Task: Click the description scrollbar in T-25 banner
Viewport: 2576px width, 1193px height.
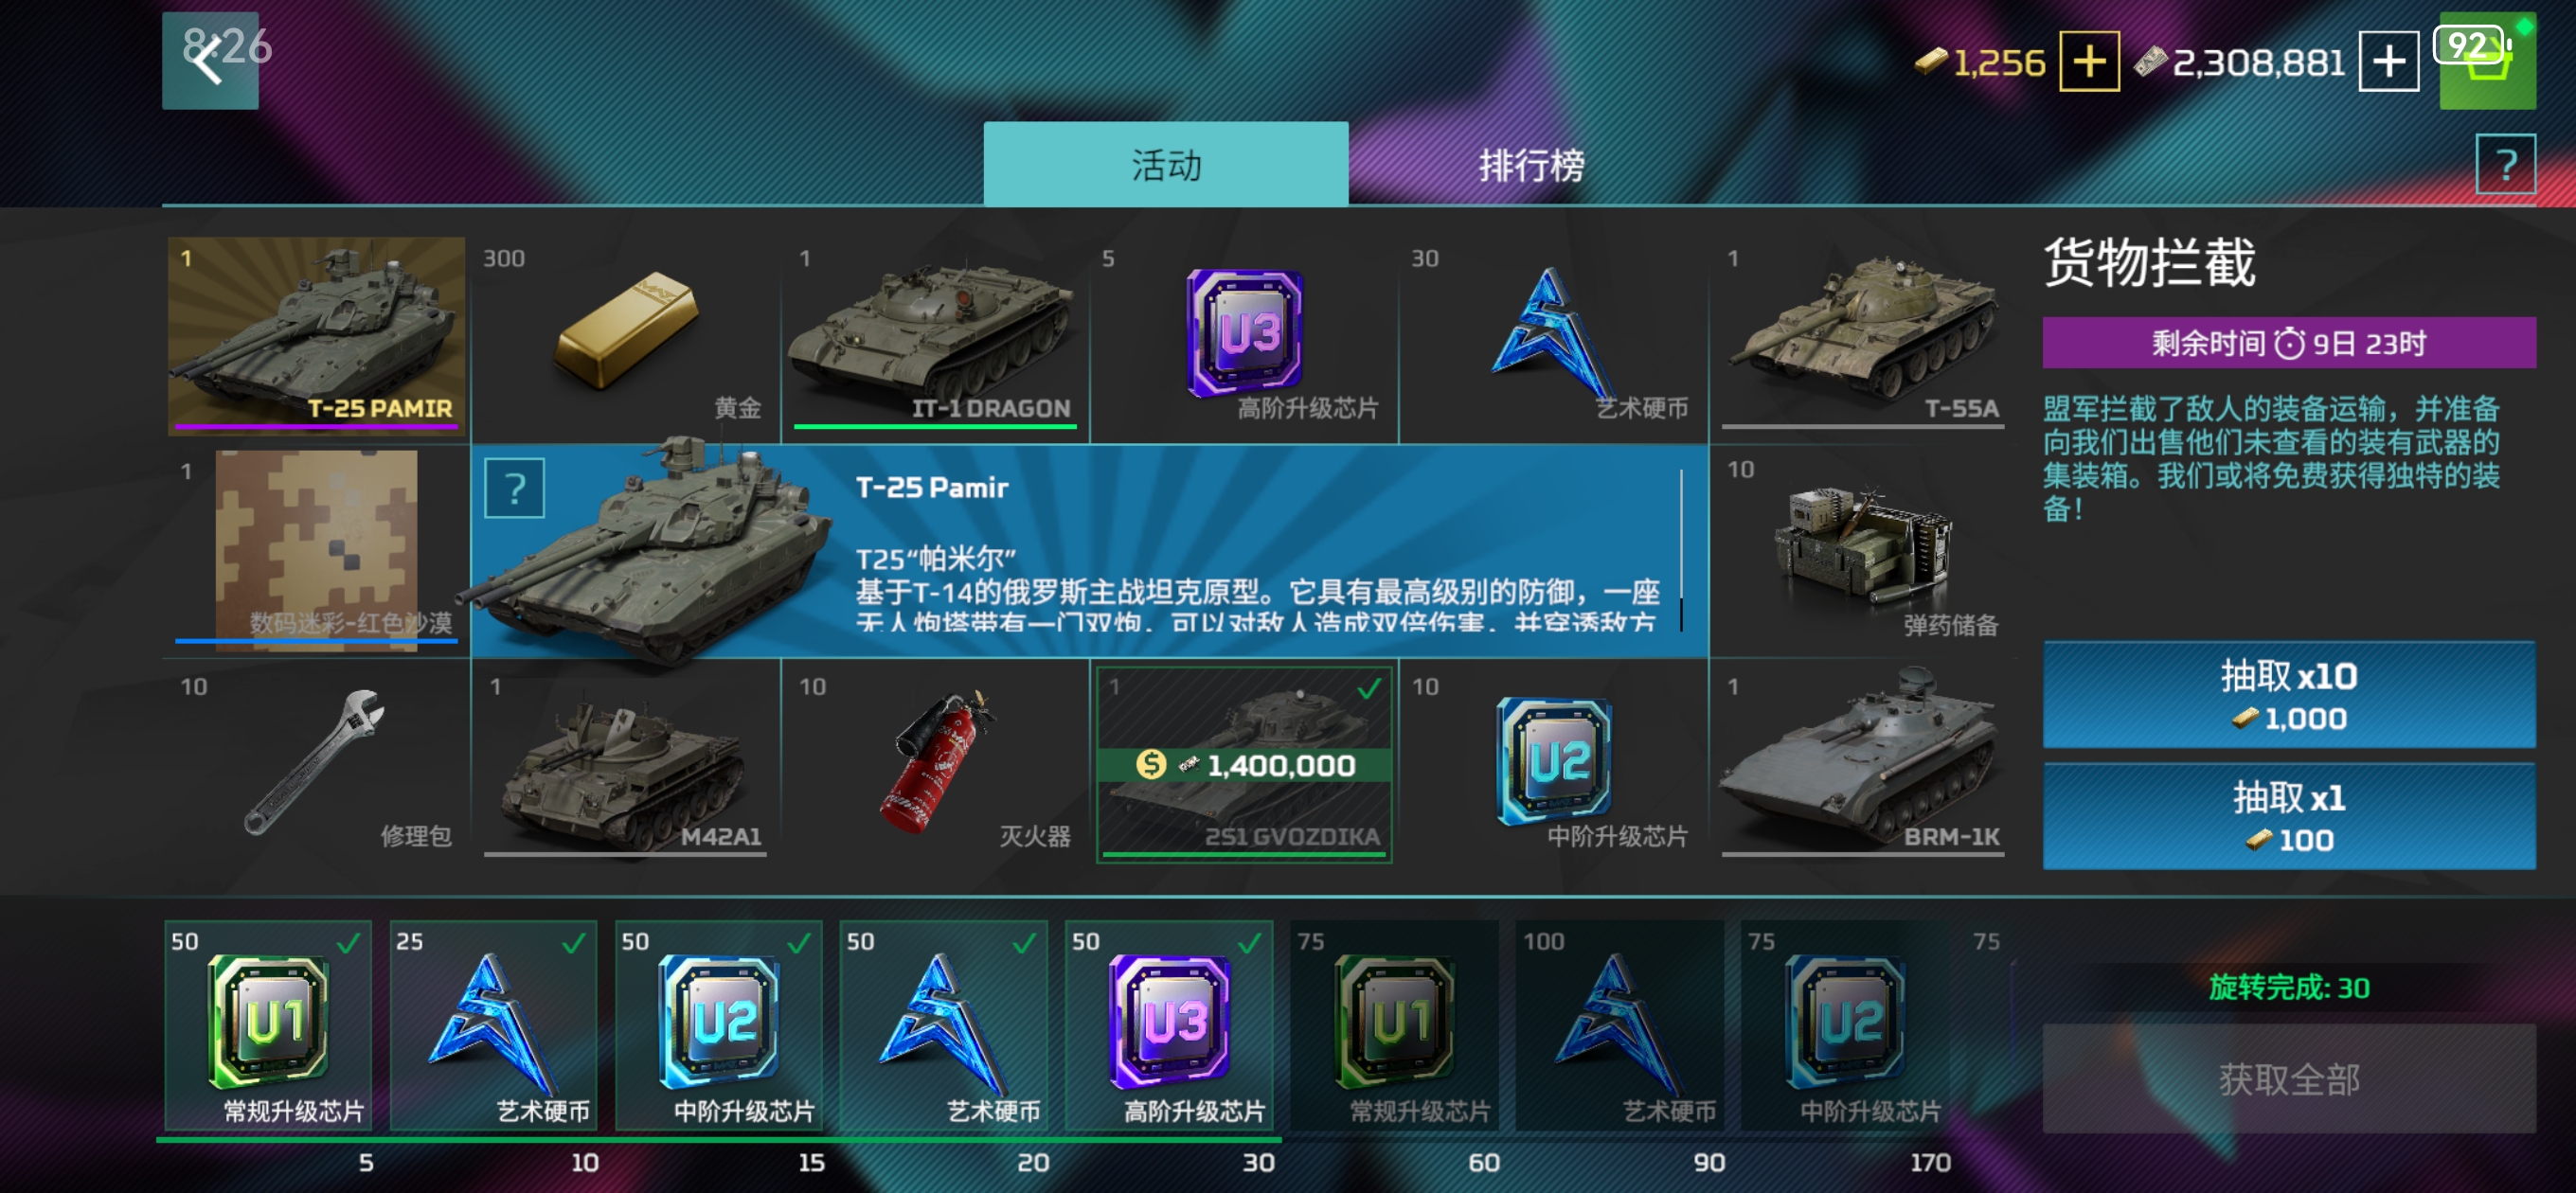Action: pyautogui.click(x=1682, y=551)
